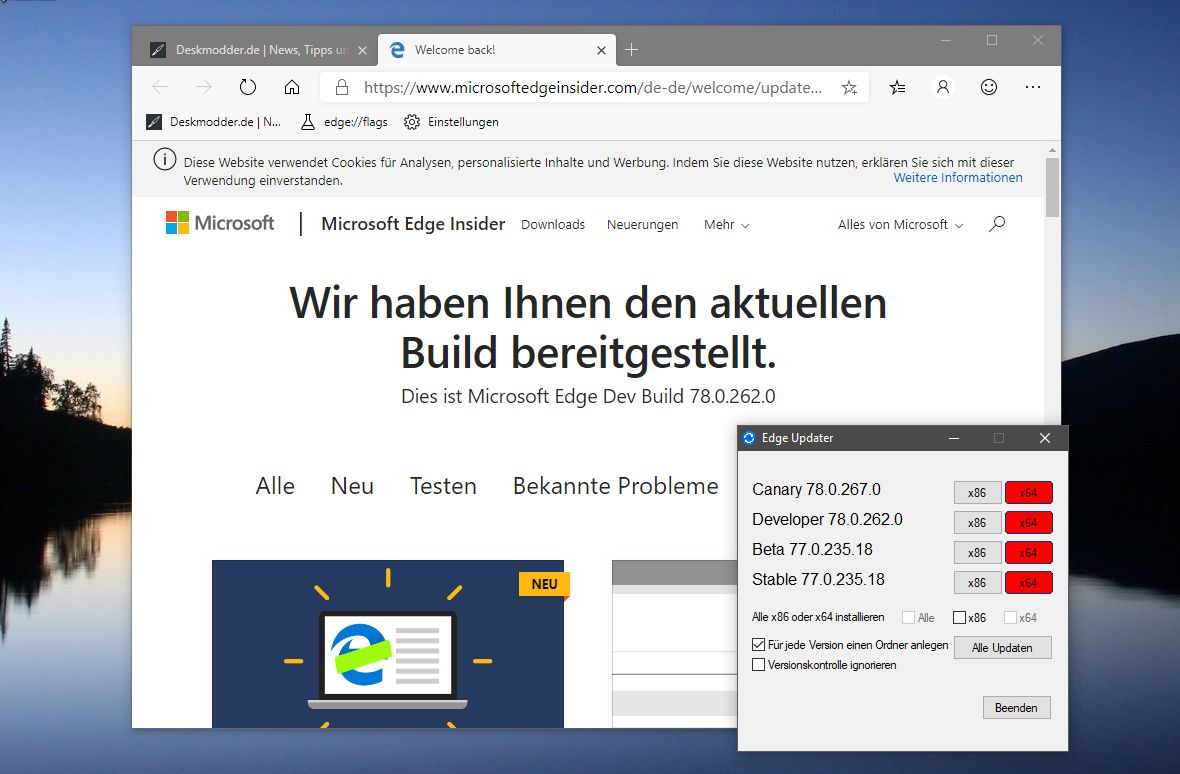Viewport: 1180px width, 774px height.
Task: Click the Beenden button
Action: coord(1016,708)
